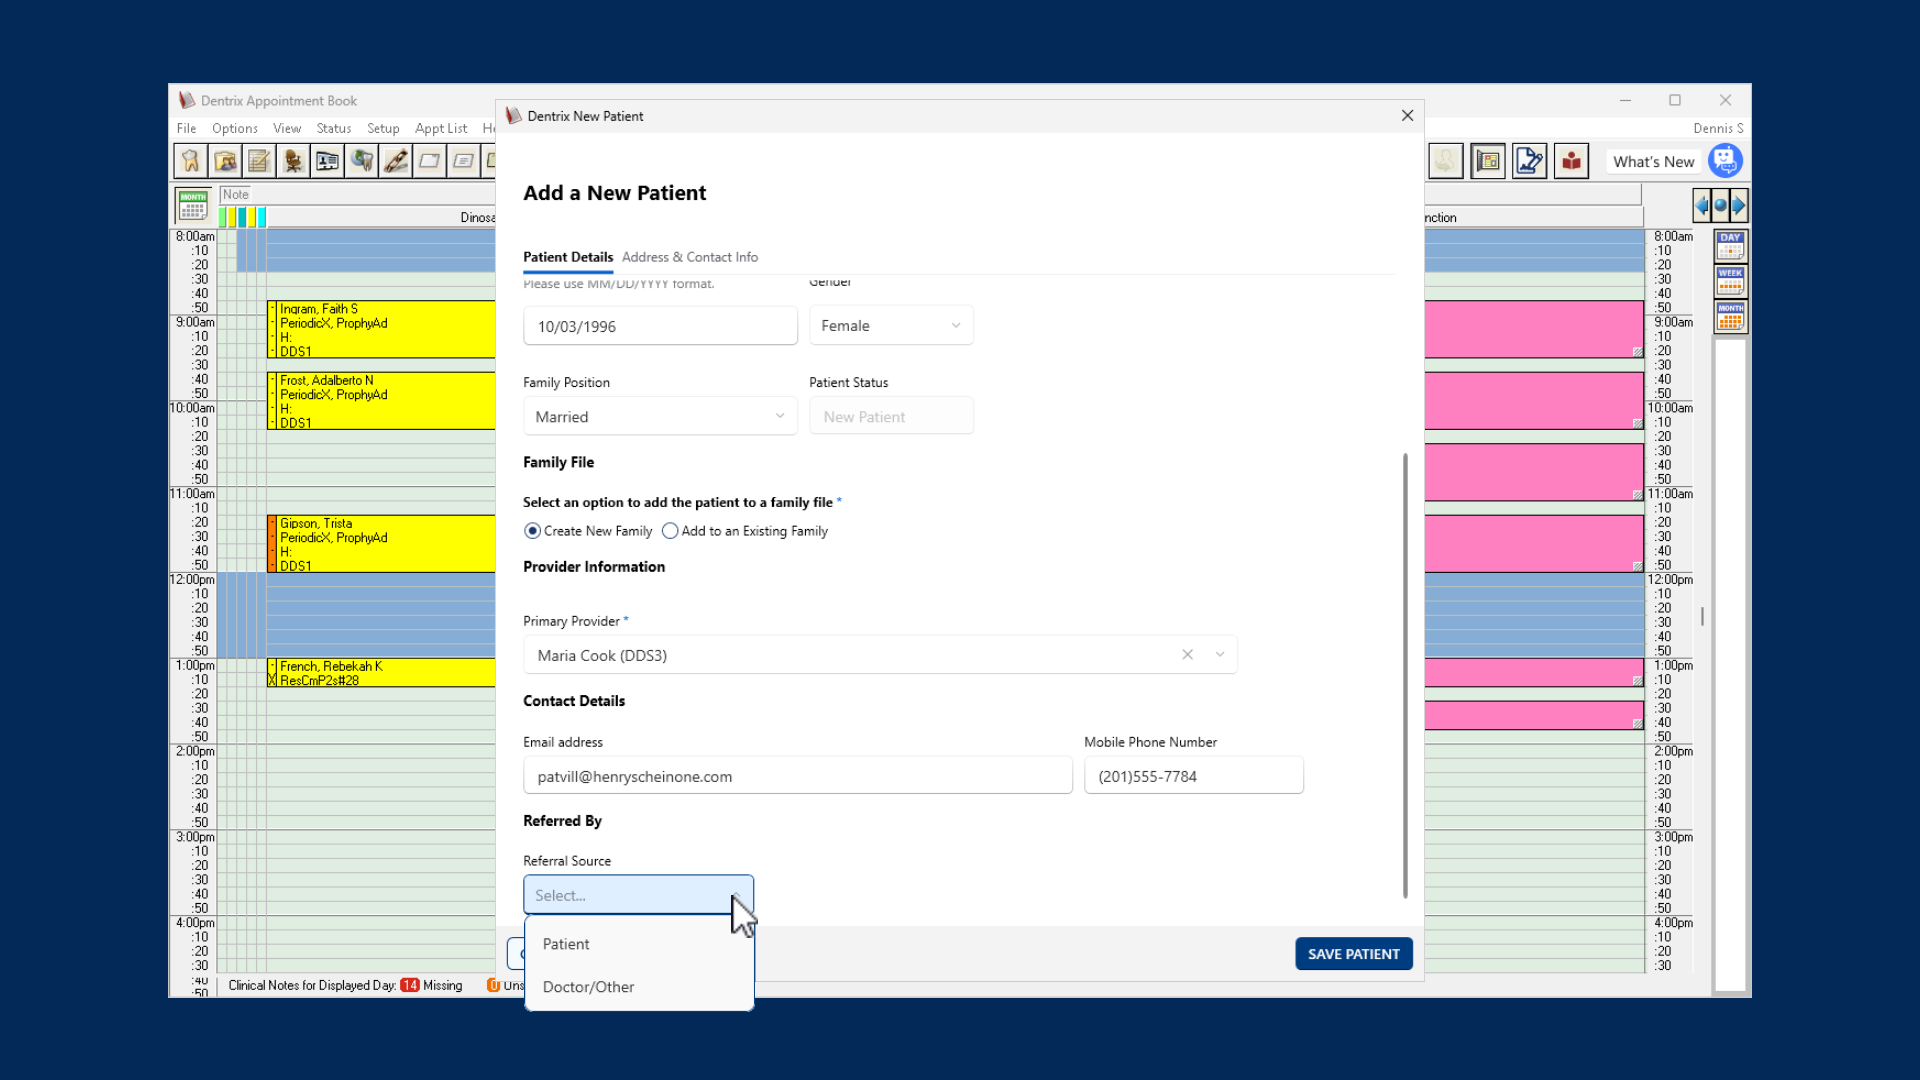The width and height of the screenshot is (1920, 1080).
Task: Click the office chair toolbar icon
Action: pos(293,161)
